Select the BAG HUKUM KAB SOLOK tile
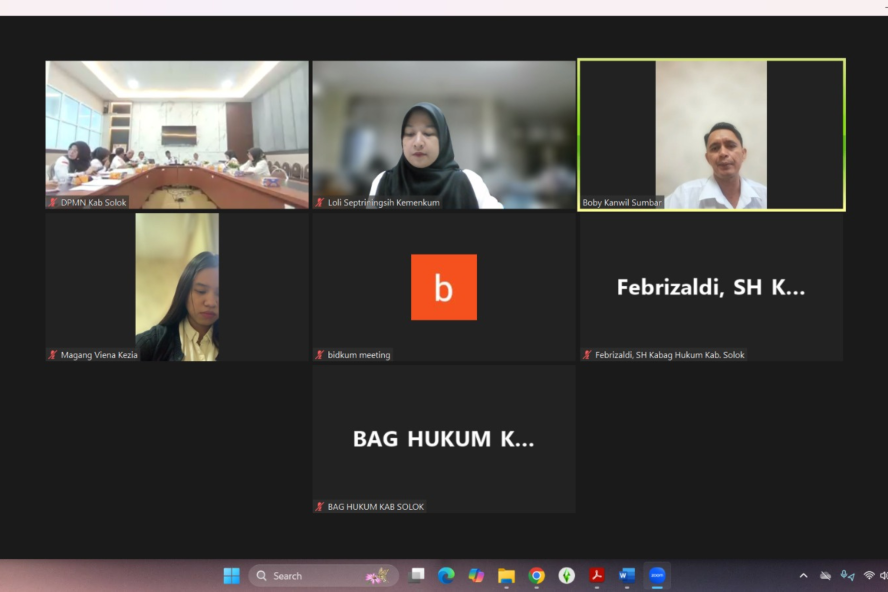Viewport: 888px width, 592px height. 443,439
